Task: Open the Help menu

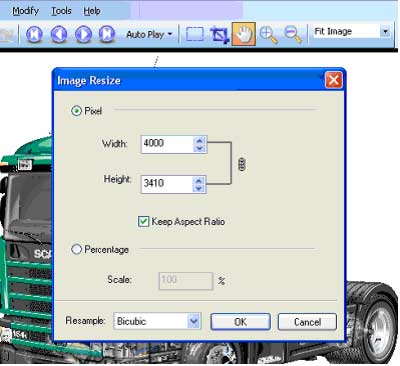Action: click(x=92, y=11)
